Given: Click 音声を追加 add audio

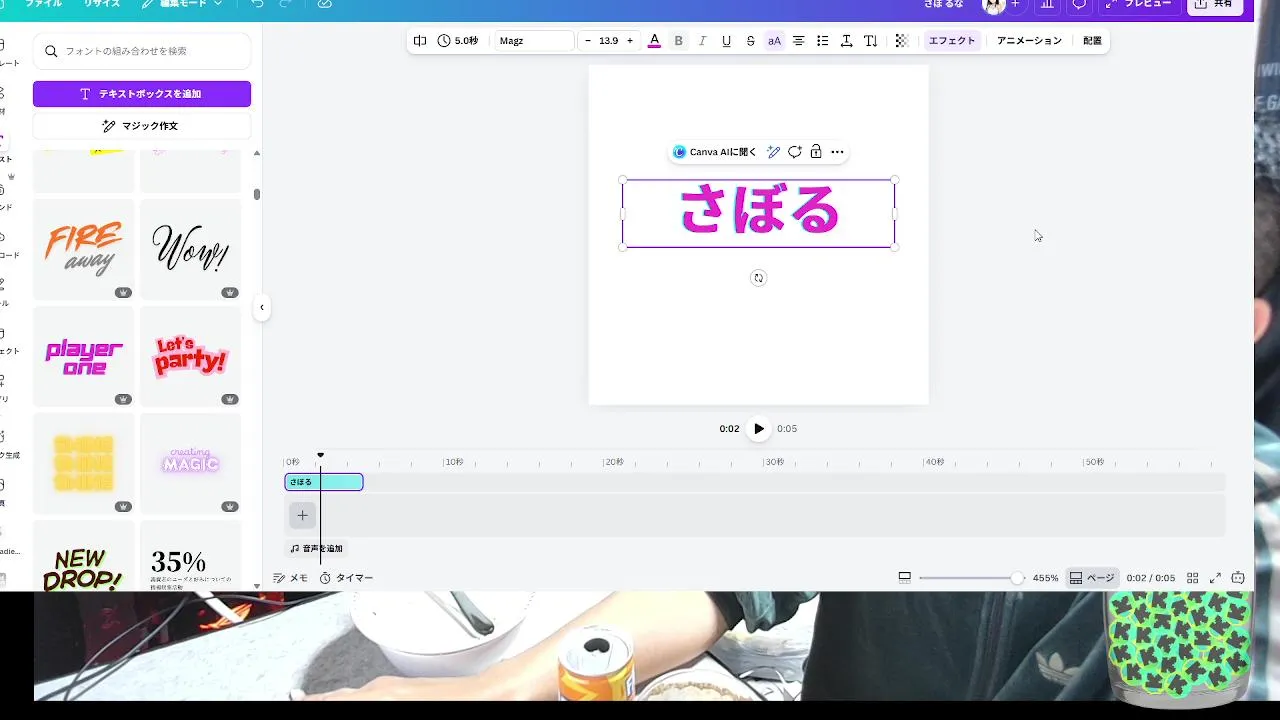Looking at the screenshot, I should point(316,548).
